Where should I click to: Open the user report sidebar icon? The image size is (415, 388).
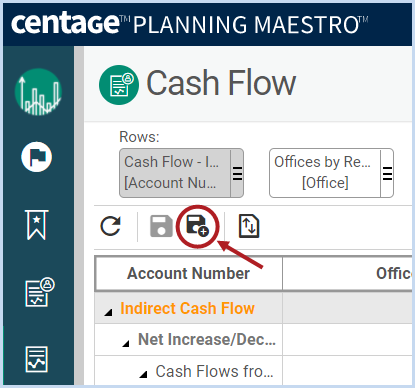point(40,292)
